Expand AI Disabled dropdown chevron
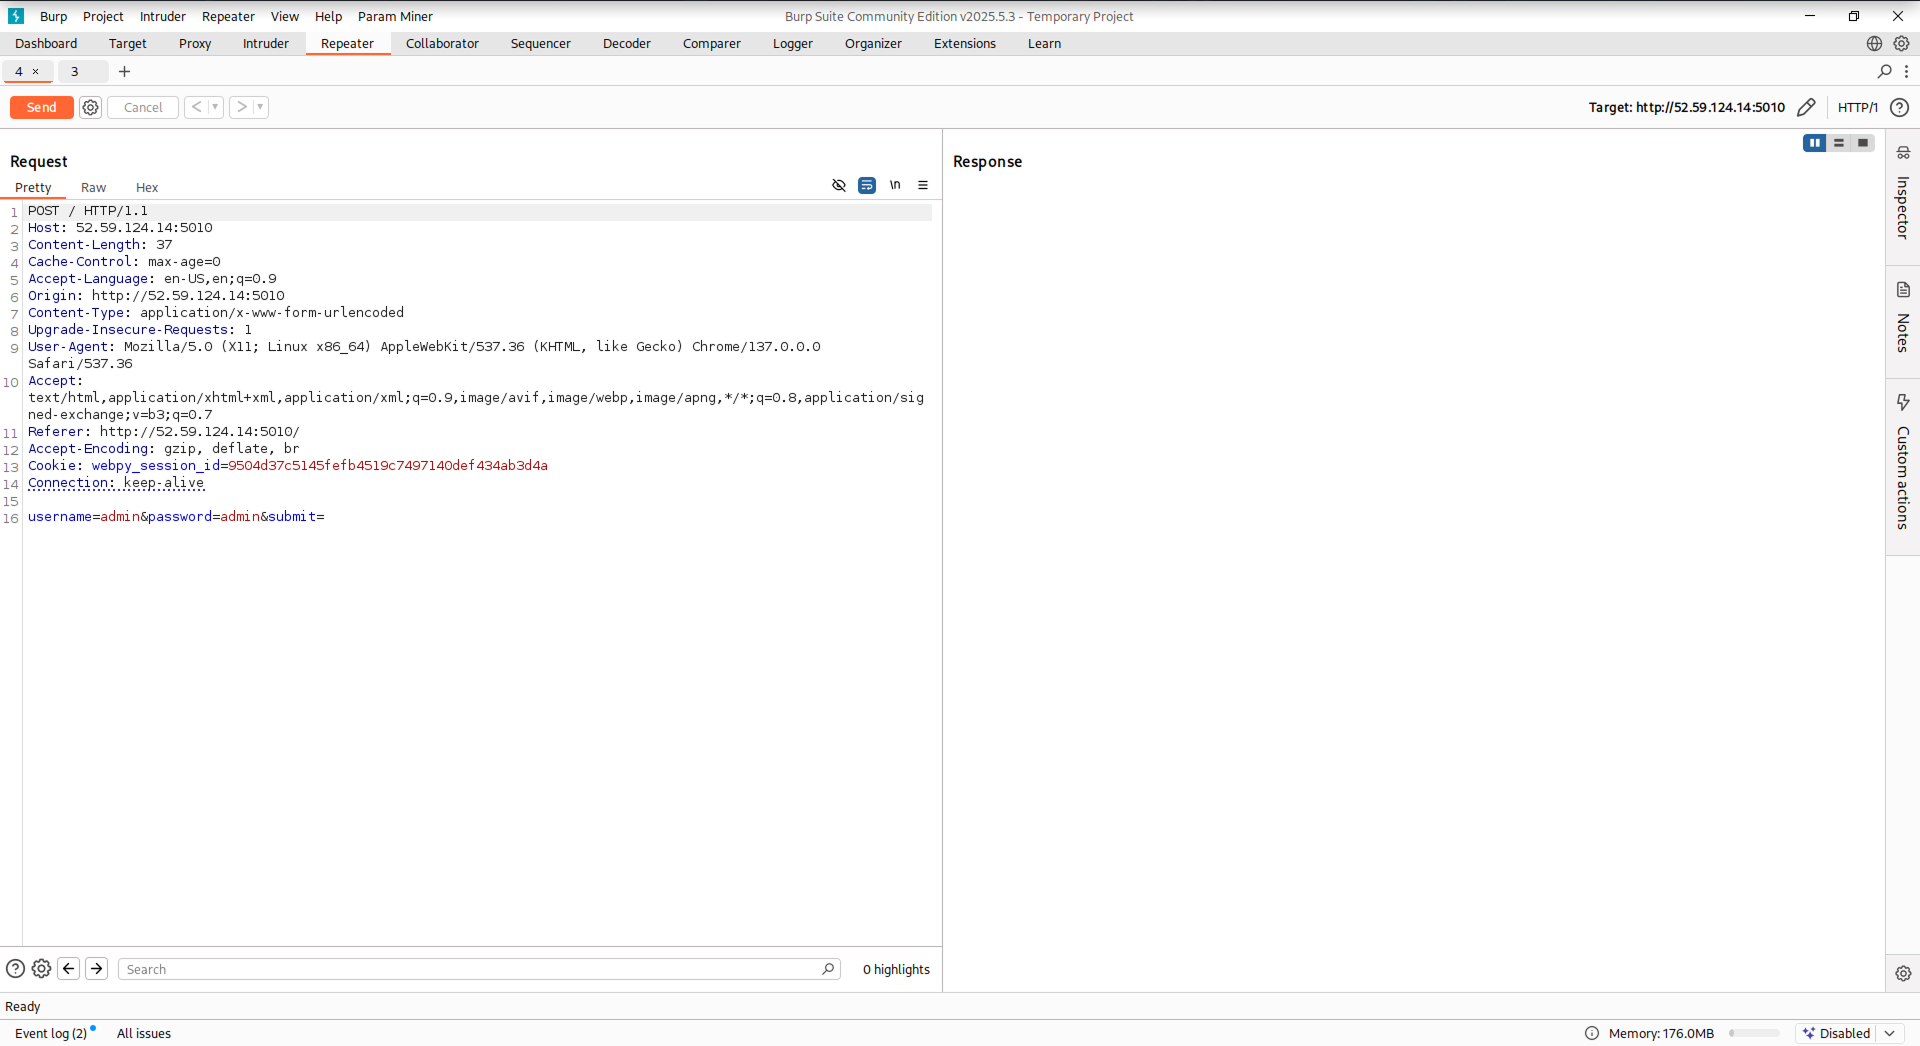This screenshot has width=1920, height=1046. click(1889, 1033)
